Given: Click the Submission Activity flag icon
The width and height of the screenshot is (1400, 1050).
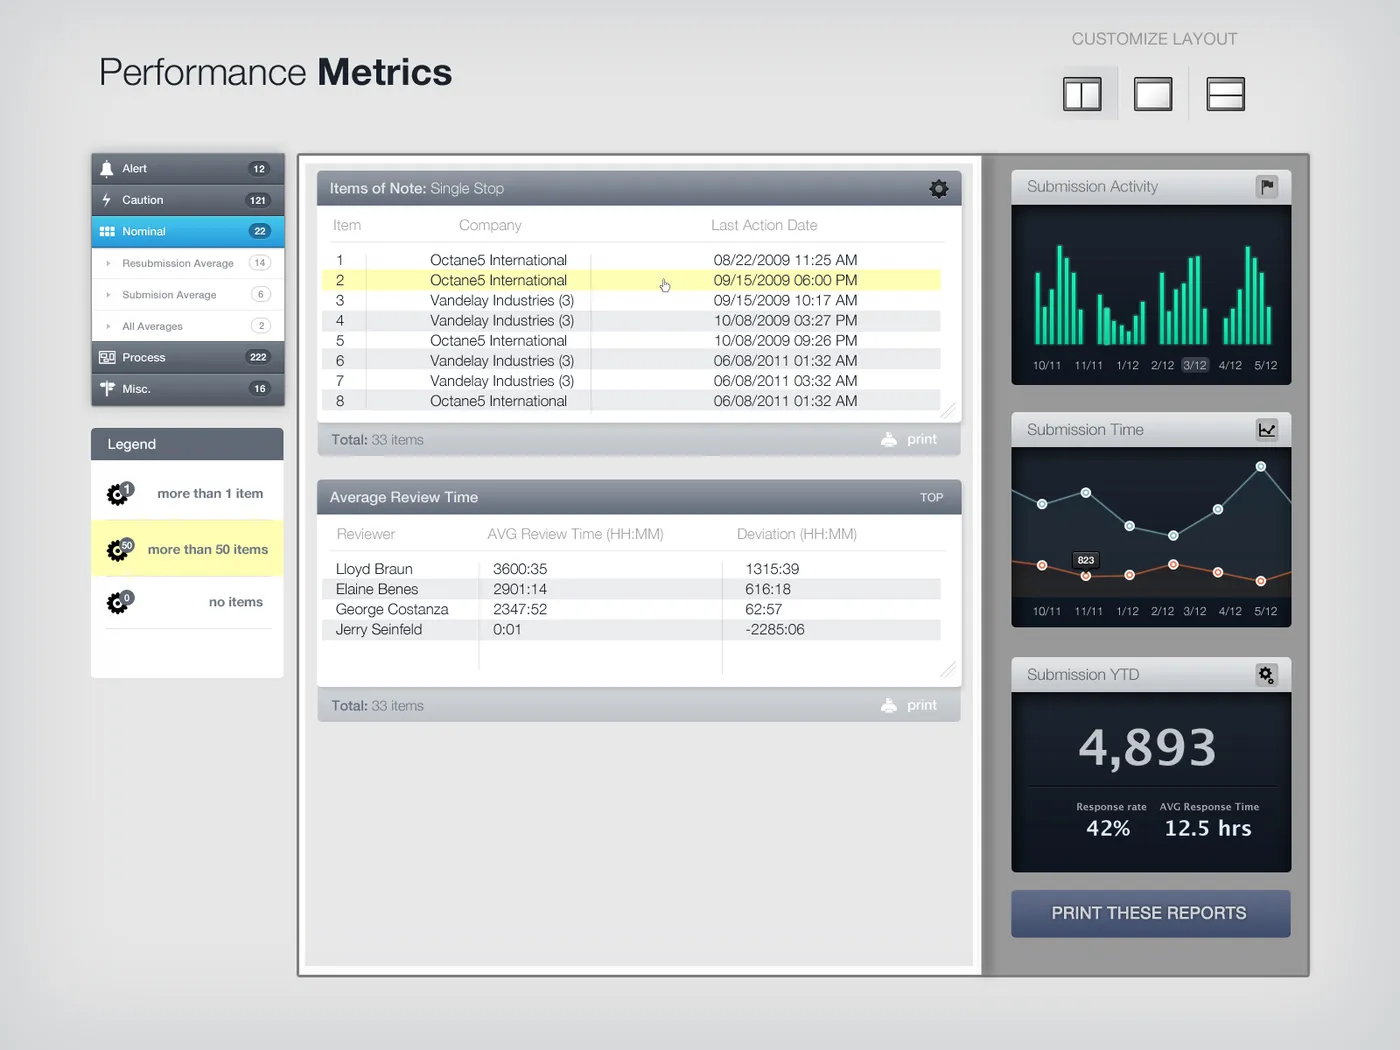Looking at the screenshot, I should point(1267,186).
